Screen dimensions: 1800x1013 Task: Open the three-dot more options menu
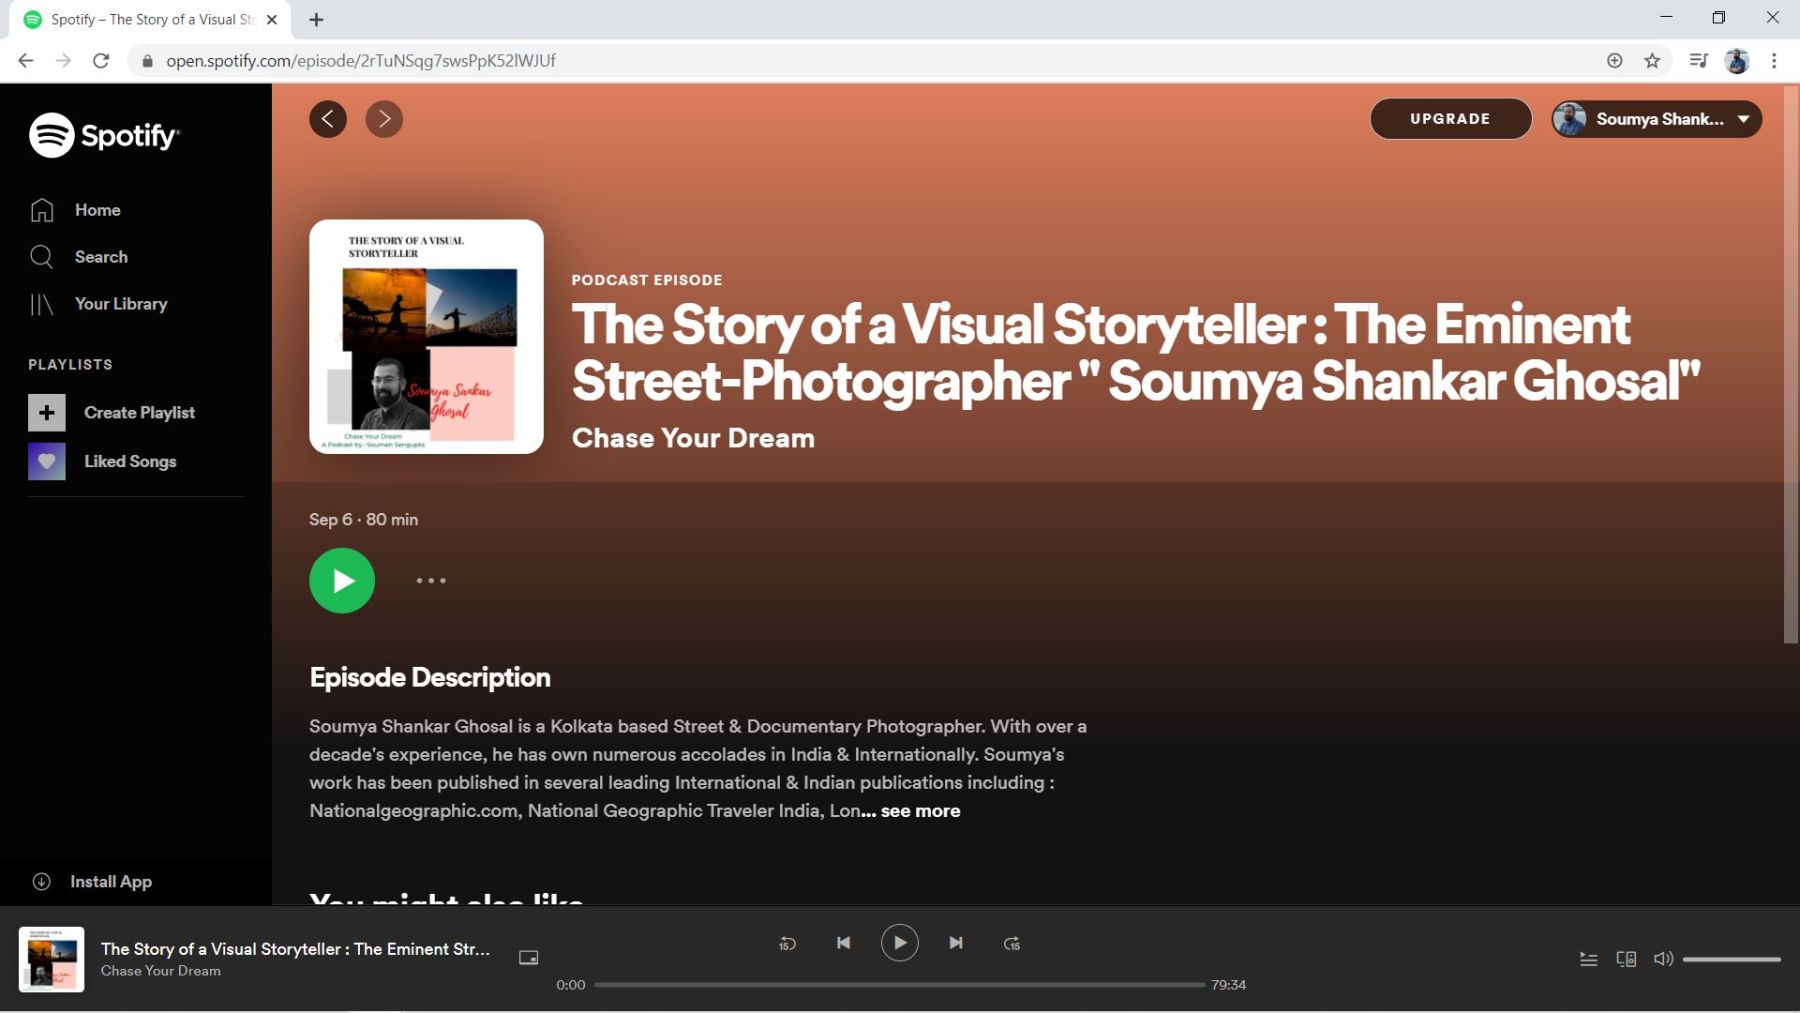pyautogui.click(x=431, y=581)
